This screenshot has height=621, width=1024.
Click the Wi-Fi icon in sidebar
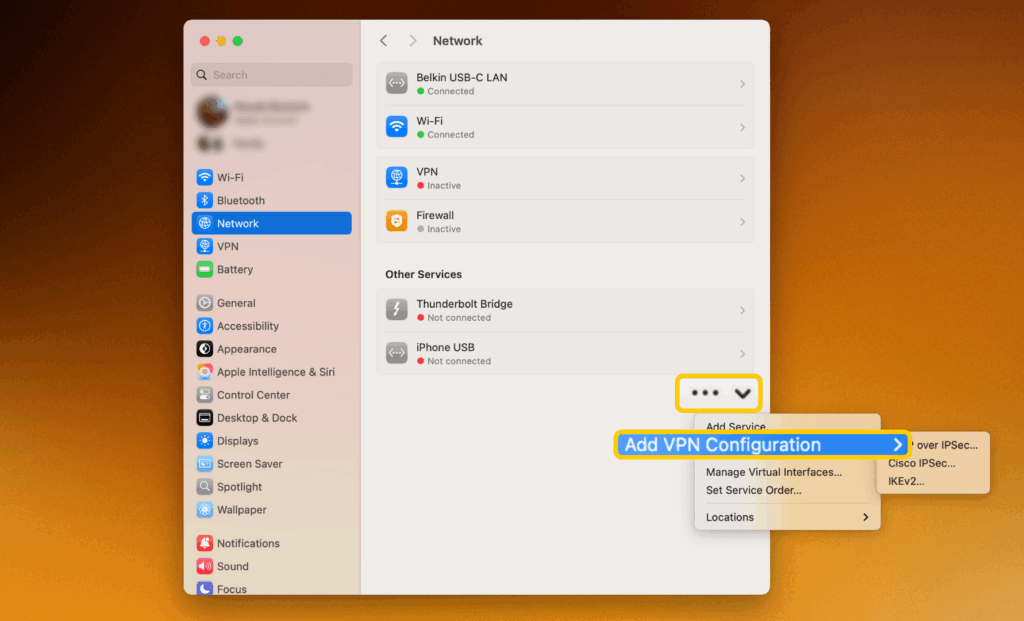pos(204,177)
